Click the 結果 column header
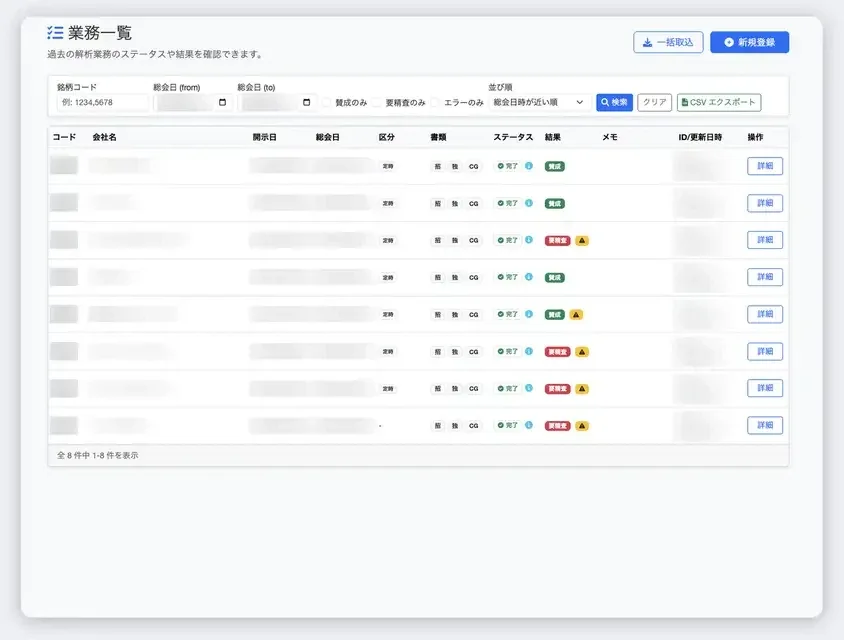The width and height of the screenshot is (844, 640). [x=553, y=137]
